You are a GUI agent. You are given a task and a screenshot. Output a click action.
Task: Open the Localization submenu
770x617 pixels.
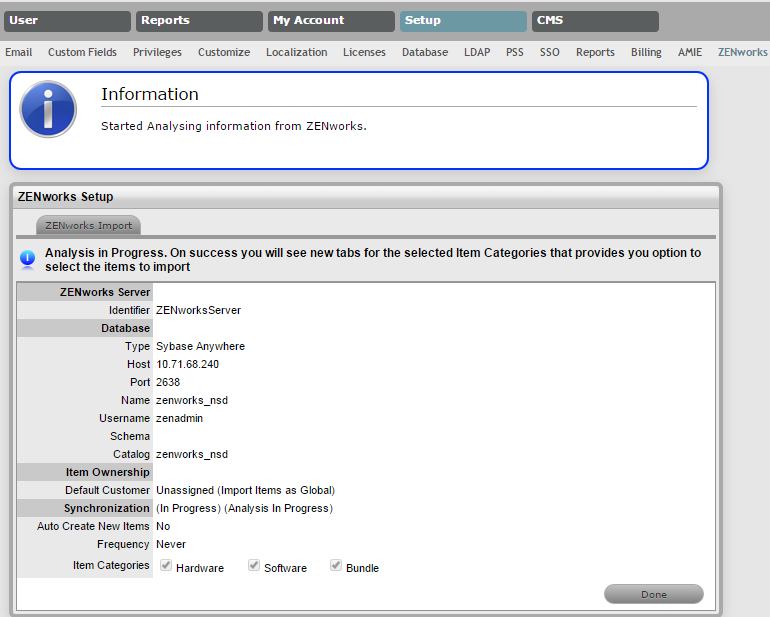pos(296,52)
